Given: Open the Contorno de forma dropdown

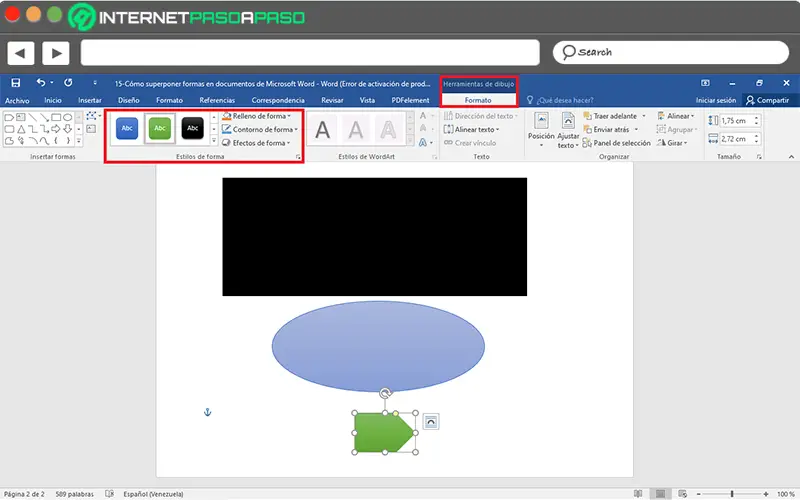Looking at the screenshot, I should click(x=260, y=130).
